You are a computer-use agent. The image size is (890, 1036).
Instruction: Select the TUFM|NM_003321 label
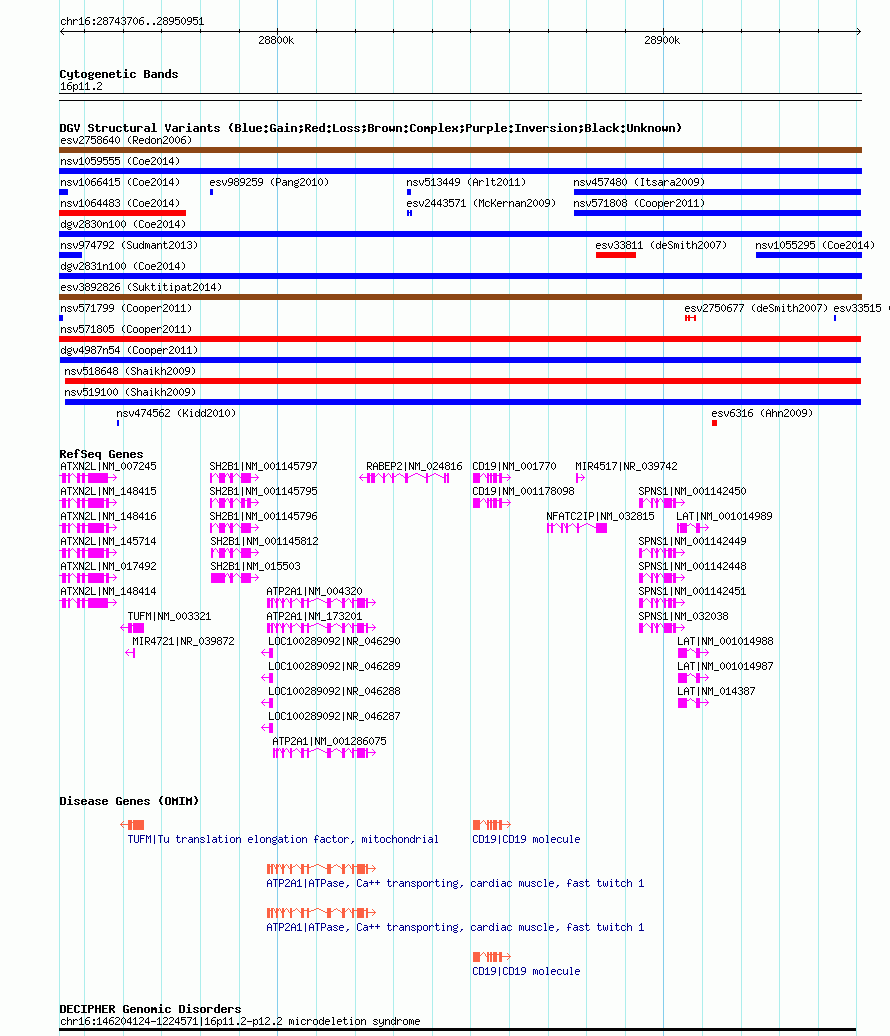tap(169, 616)
